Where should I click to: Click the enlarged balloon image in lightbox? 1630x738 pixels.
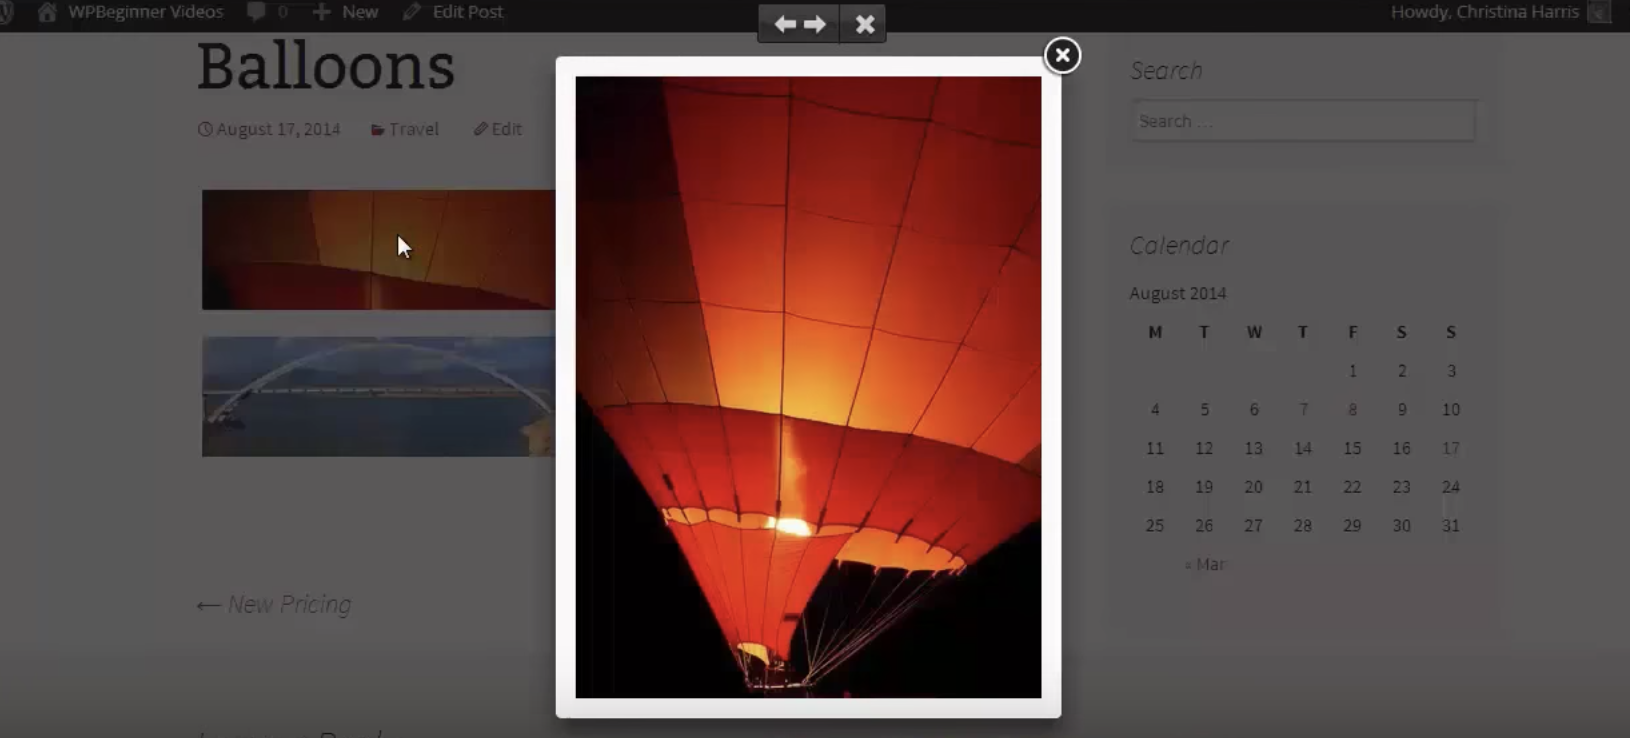(808, 387)
